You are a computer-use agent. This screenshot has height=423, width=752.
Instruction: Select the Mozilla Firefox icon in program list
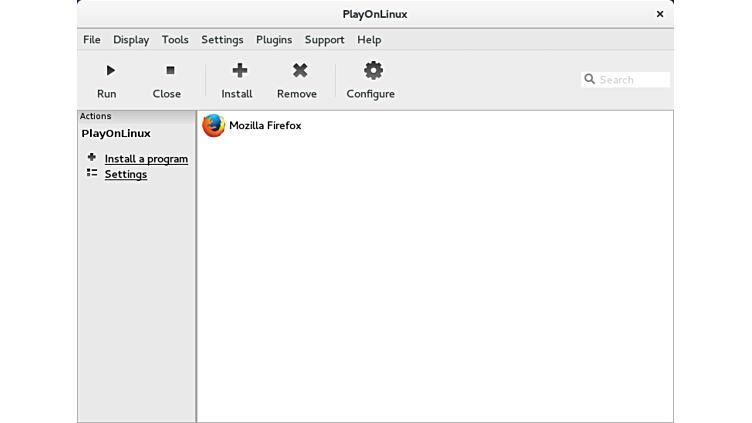213,125
